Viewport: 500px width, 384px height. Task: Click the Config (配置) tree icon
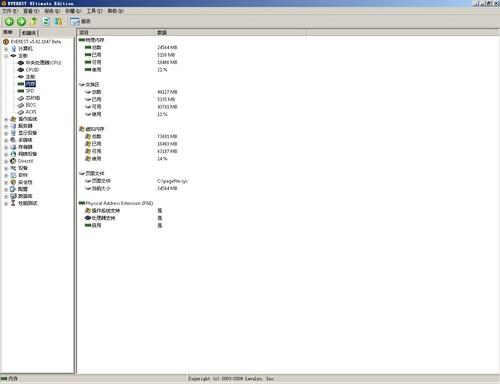point(13,189)
